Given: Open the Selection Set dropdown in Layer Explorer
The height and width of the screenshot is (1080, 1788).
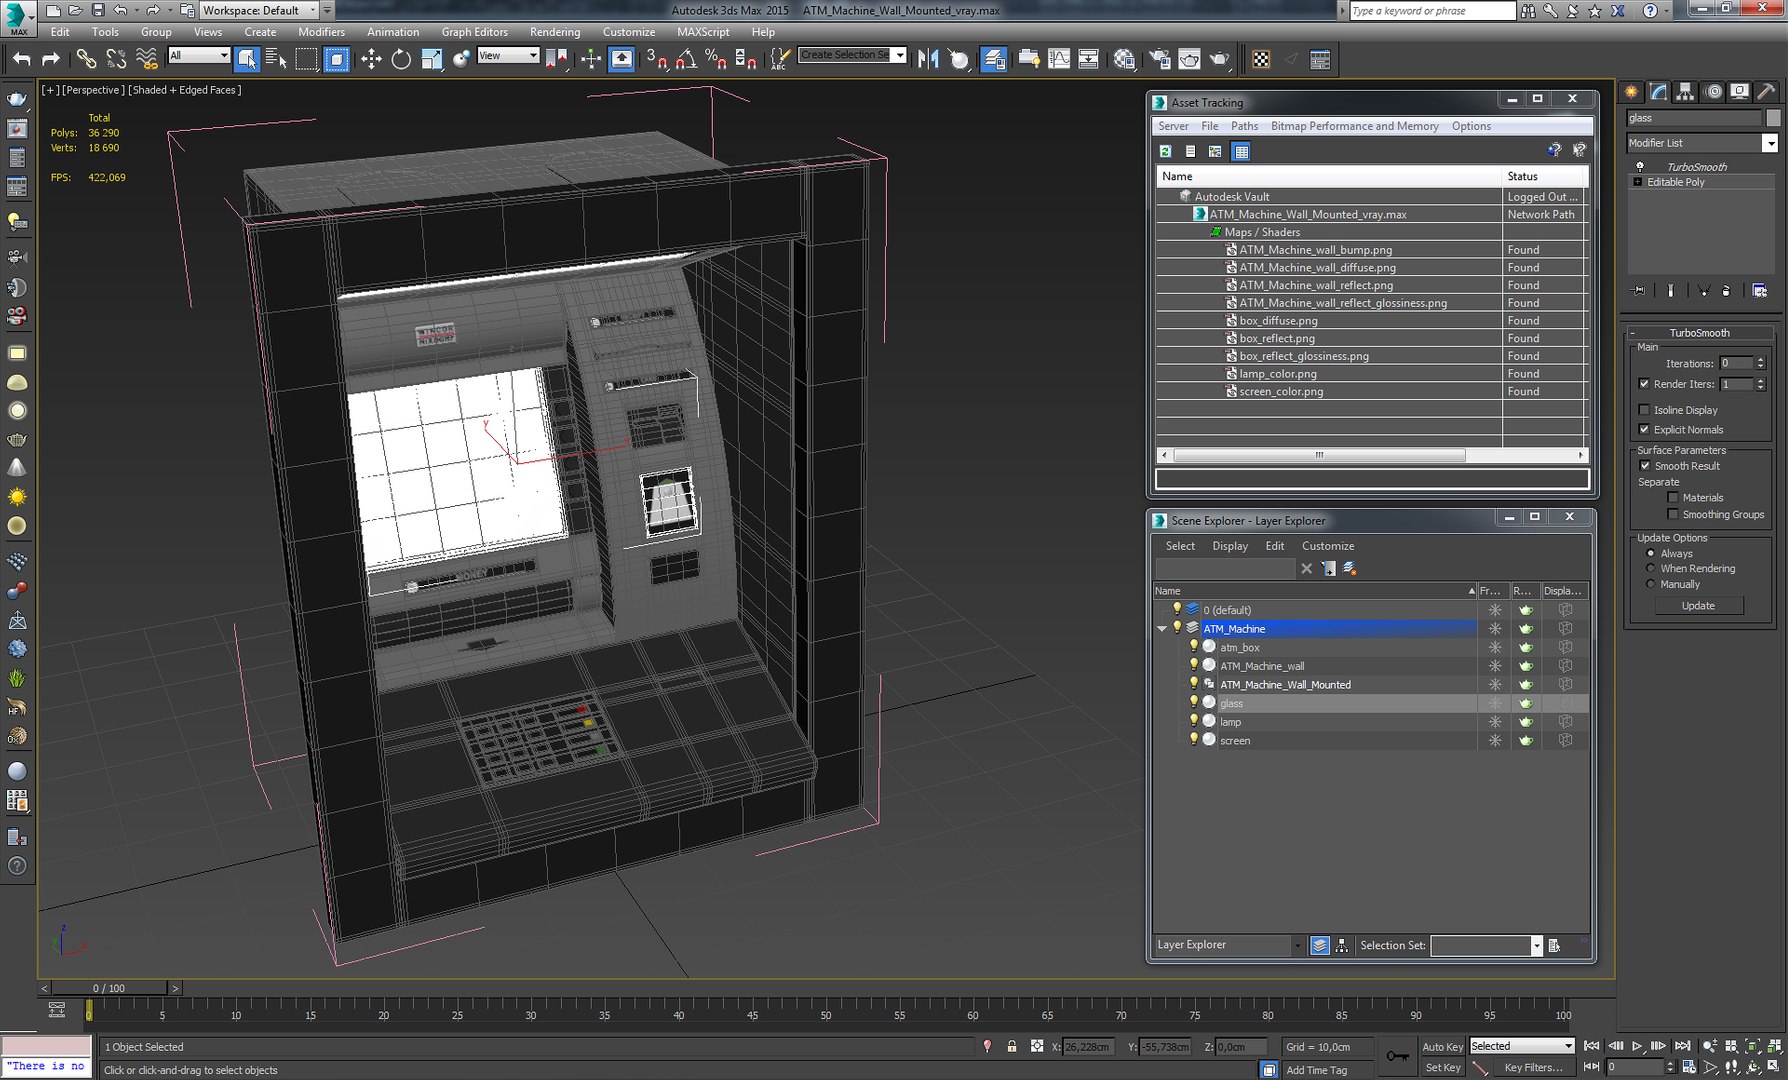Looking at the screenshot, I should point(1536,945).
